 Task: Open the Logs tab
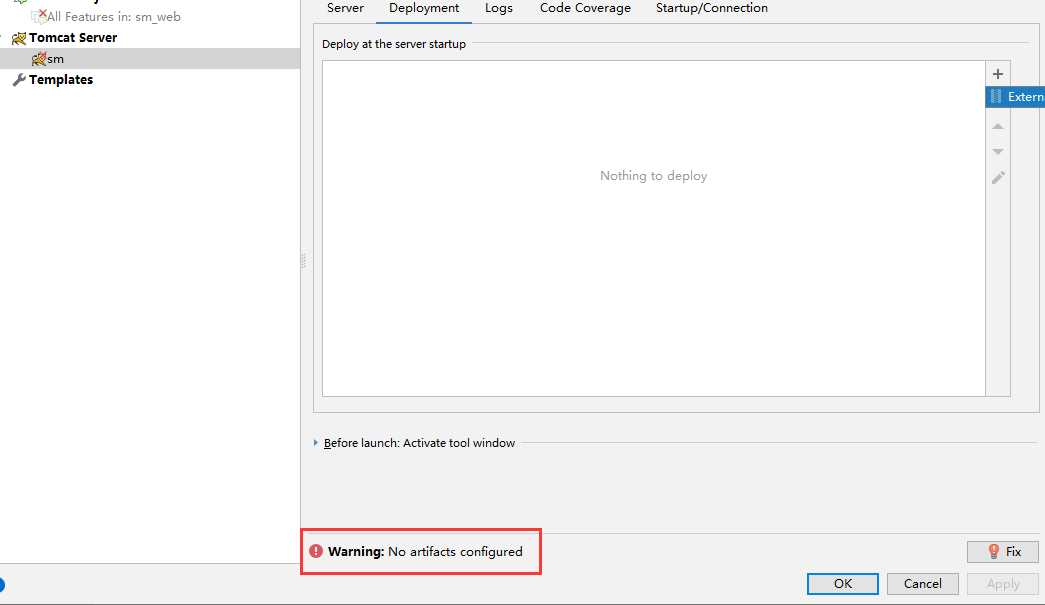pos(499,8)
